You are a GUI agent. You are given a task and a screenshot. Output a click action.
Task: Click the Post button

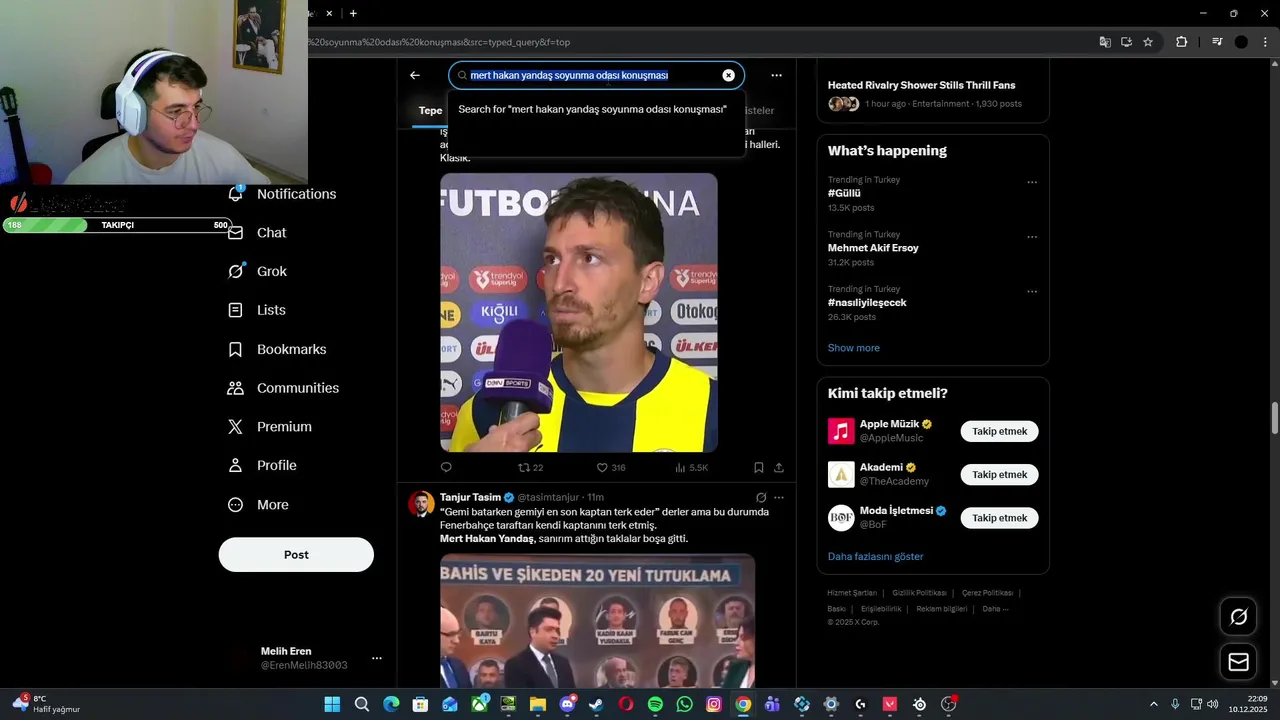296,554
